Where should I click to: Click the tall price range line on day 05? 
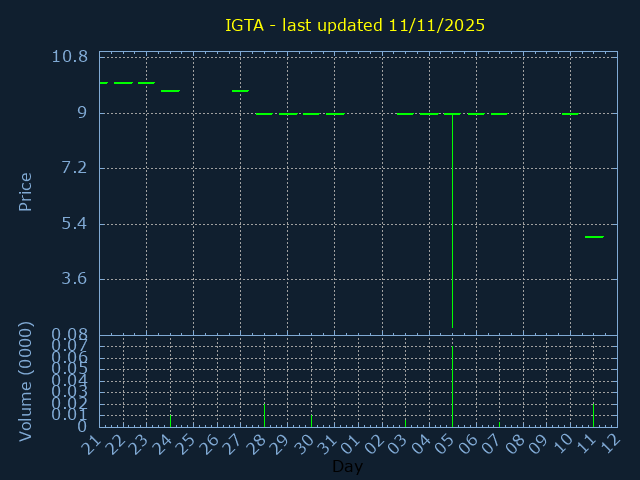[x=452, y=220]
